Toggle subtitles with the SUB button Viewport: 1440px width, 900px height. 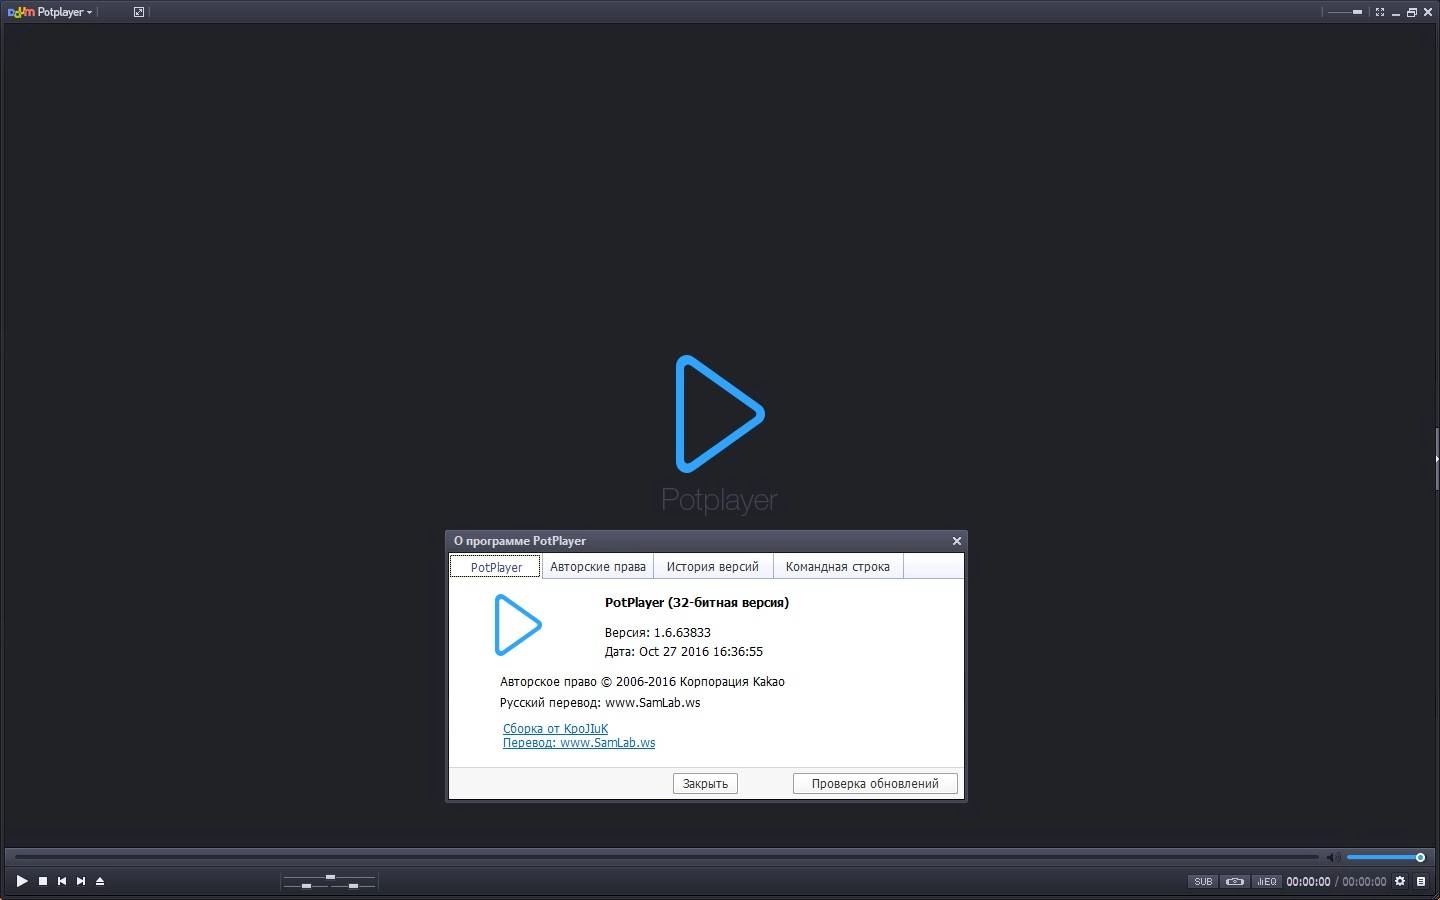(1203, 881)
